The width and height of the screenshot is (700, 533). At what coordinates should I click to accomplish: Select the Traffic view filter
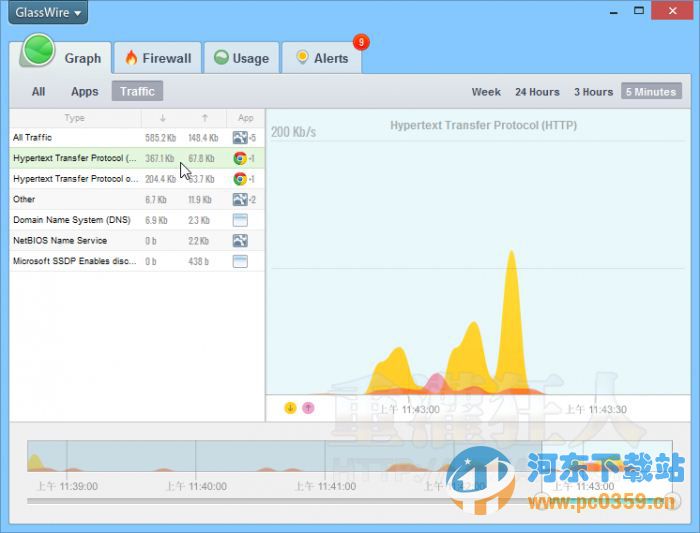tap(137, 91)
